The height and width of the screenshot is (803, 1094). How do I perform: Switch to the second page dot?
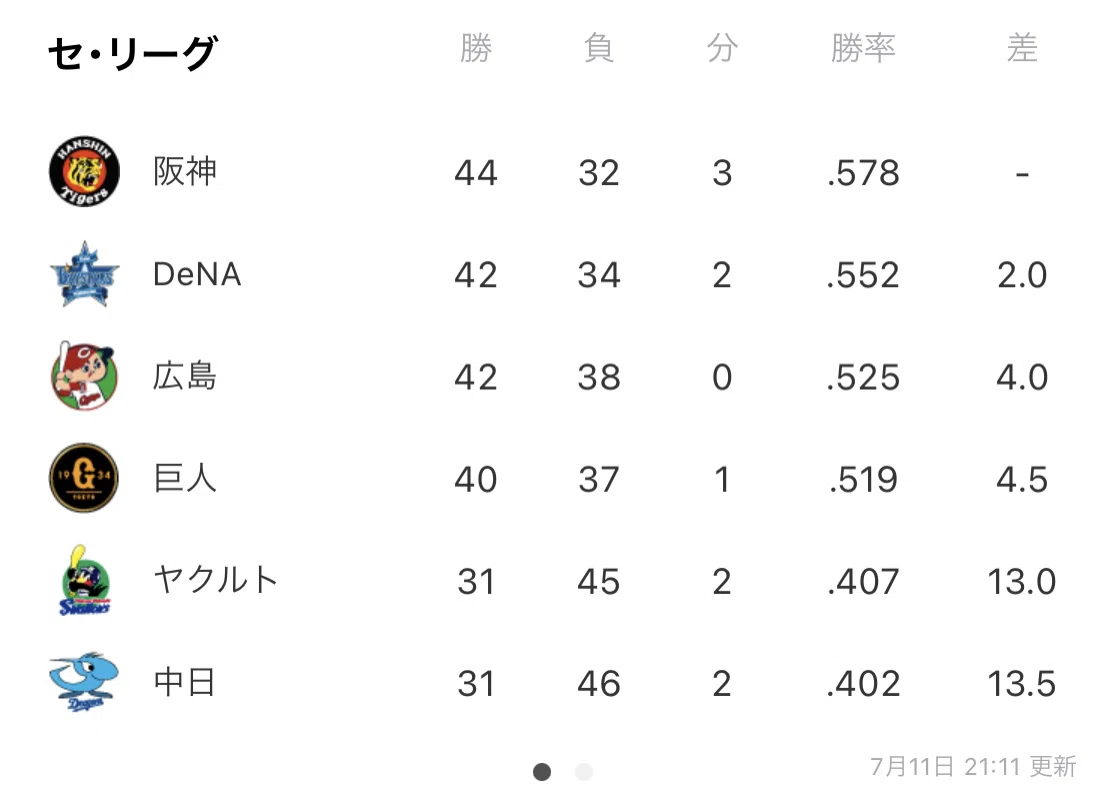click(584, 772)
